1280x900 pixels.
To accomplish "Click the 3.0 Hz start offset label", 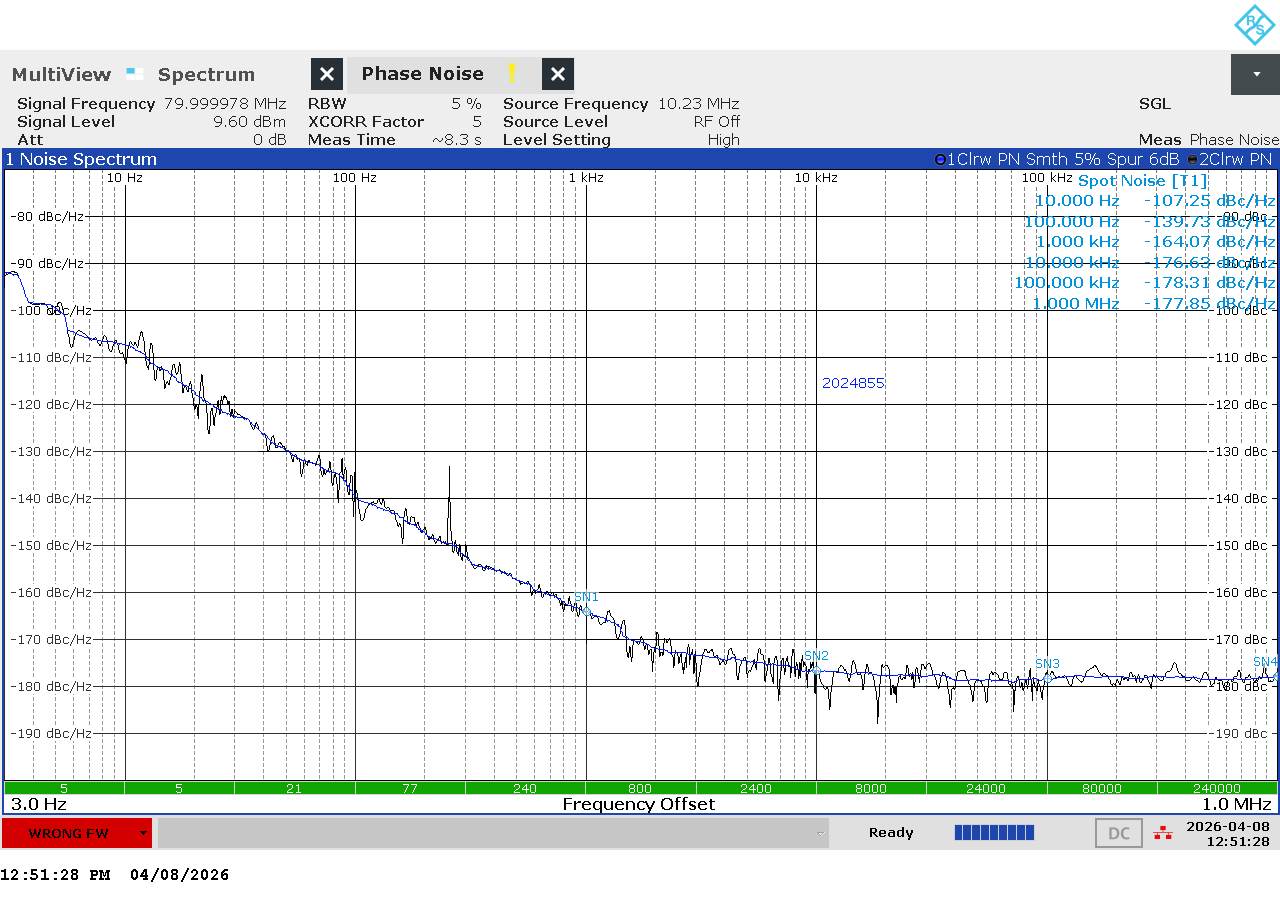I will tap(38, 805).
